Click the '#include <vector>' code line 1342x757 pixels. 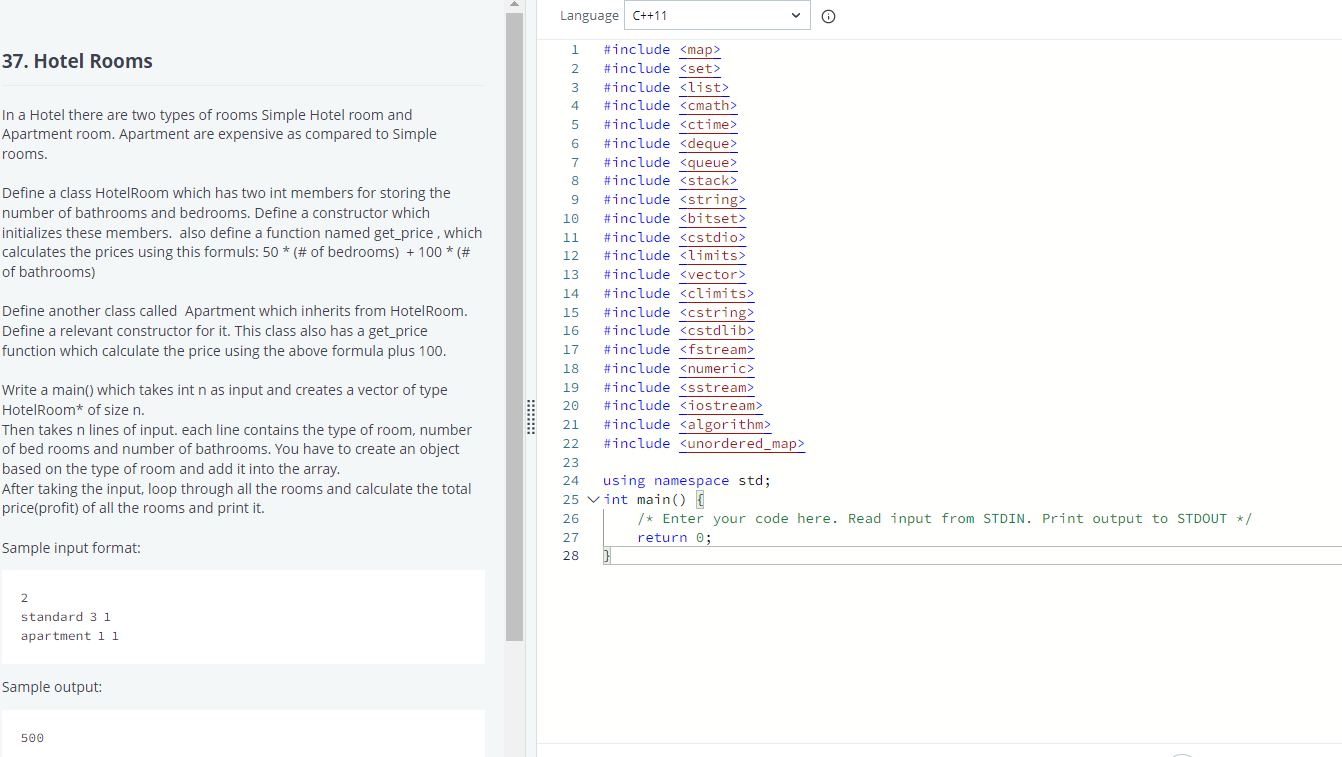[674, 275]
